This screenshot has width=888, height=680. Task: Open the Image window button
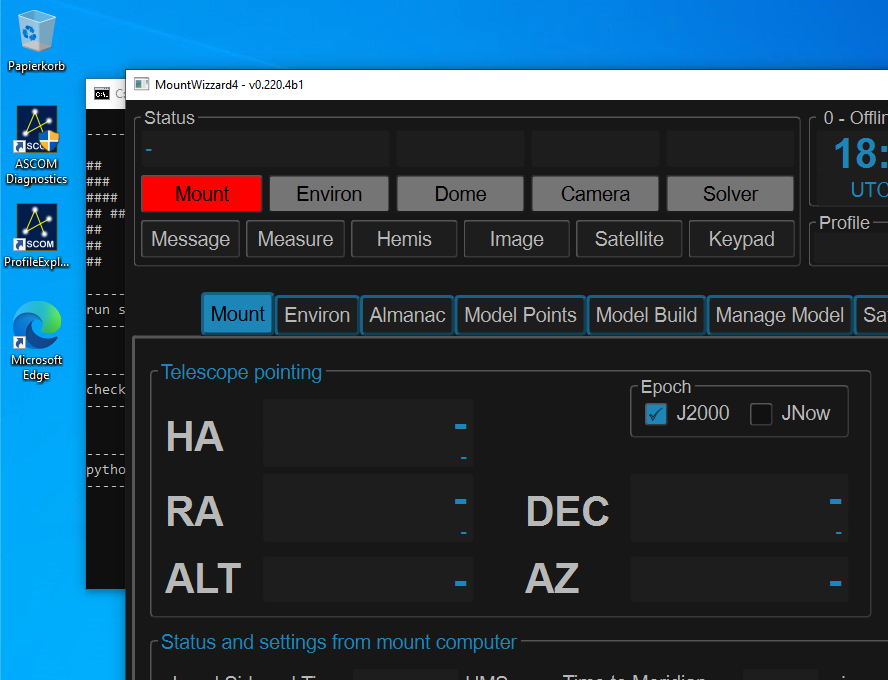pyautogui.click(x=516, y=239)
